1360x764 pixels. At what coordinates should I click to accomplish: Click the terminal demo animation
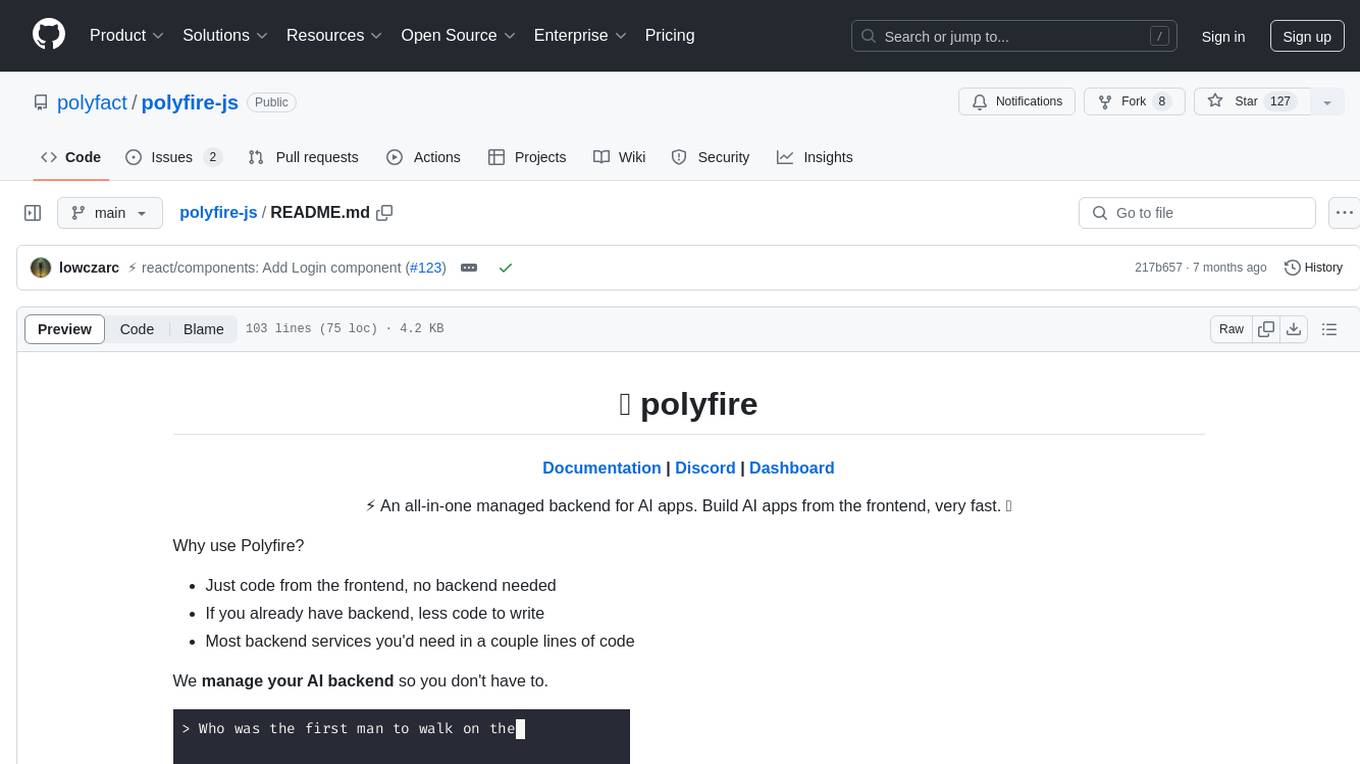[401, 736]
